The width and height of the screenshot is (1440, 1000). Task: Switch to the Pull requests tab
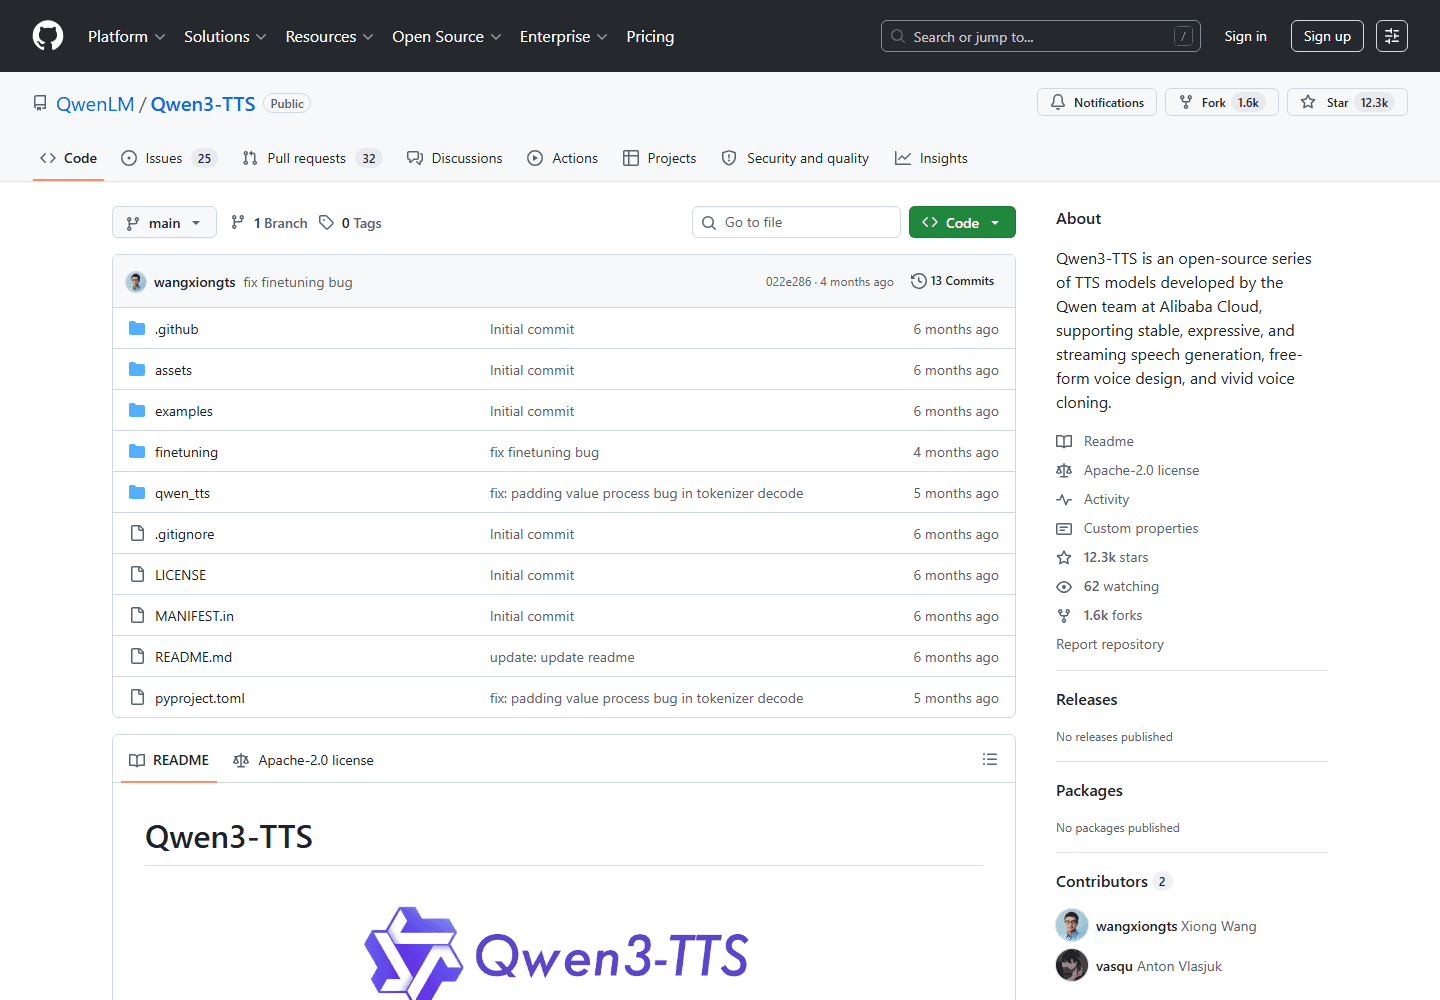pyautogui.click(x=312, y=158)
